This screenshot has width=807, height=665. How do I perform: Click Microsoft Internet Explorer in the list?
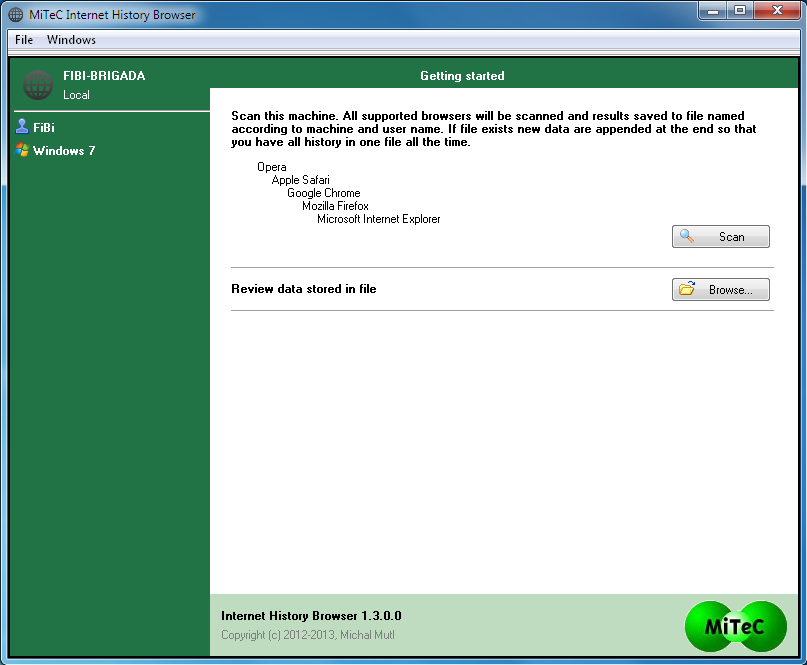pyautogui.click(x=379, y=219)
